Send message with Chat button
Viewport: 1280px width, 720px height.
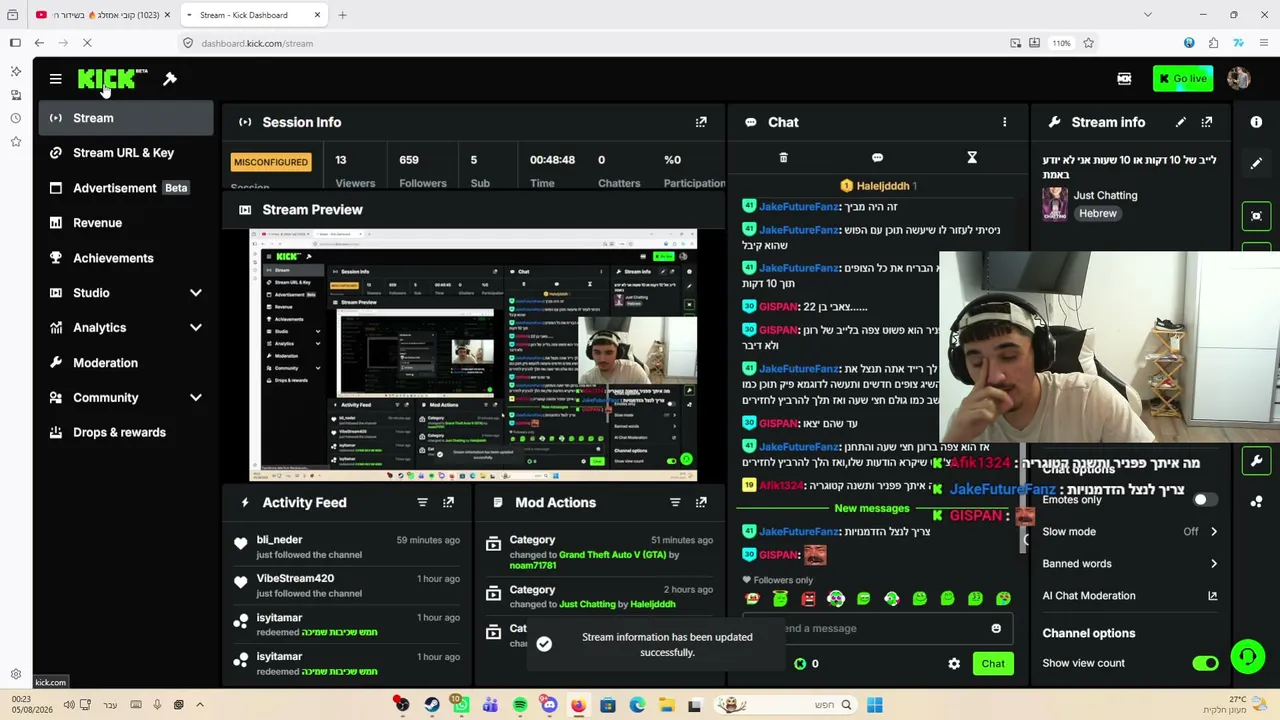(x=993, y=664)
